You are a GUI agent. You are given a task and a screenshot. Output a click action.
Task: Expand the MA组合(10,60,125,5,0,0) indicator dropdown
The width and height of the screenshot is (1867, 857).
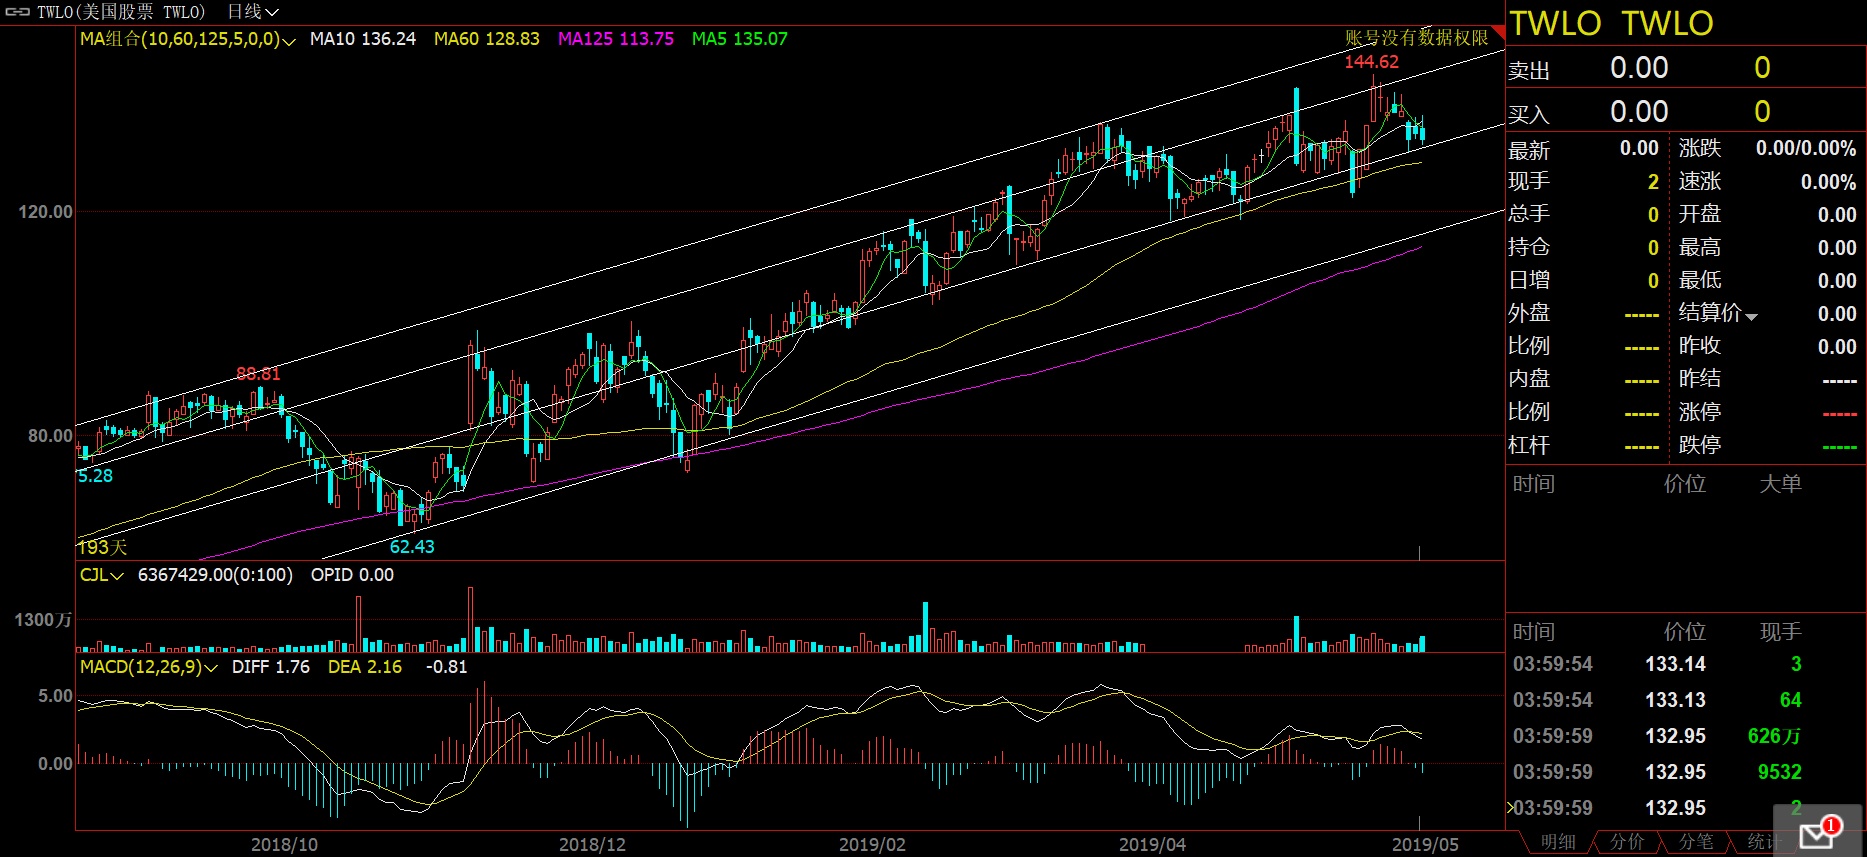pyautogui.click(x=187, y=39)
